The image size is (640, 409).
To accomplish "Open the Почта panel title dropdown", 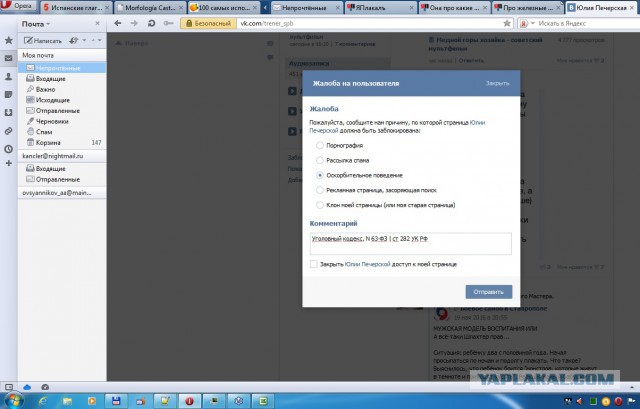I will pos(36,24).
